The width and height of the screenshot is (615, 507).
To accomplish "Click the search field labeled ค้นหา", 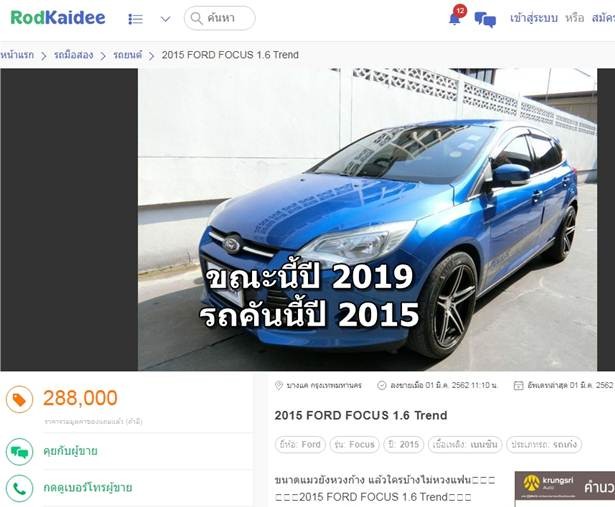I will 220,18.
